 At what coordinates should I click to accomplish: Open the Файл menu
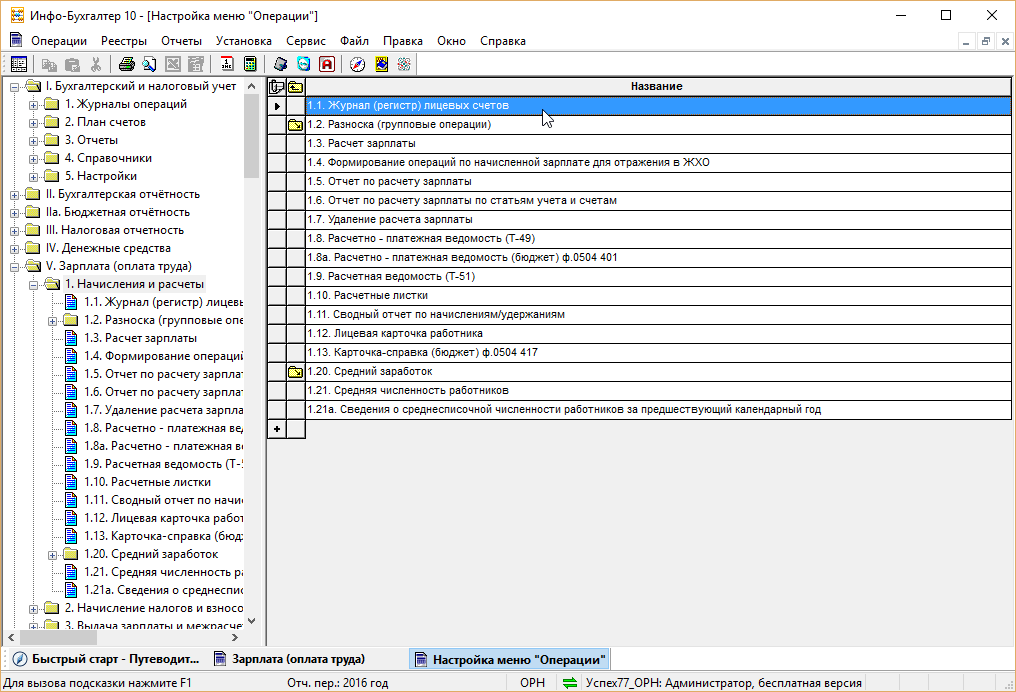point(354,41)
